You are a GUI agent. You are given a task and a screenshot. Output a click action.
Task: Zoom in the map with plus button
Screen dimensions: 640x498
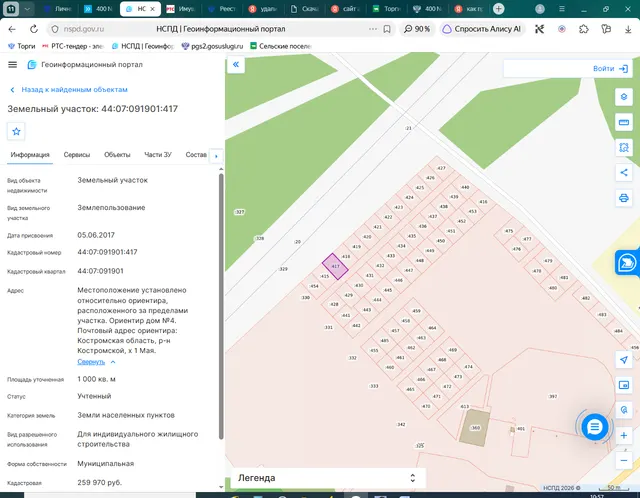tap(624, 435)
